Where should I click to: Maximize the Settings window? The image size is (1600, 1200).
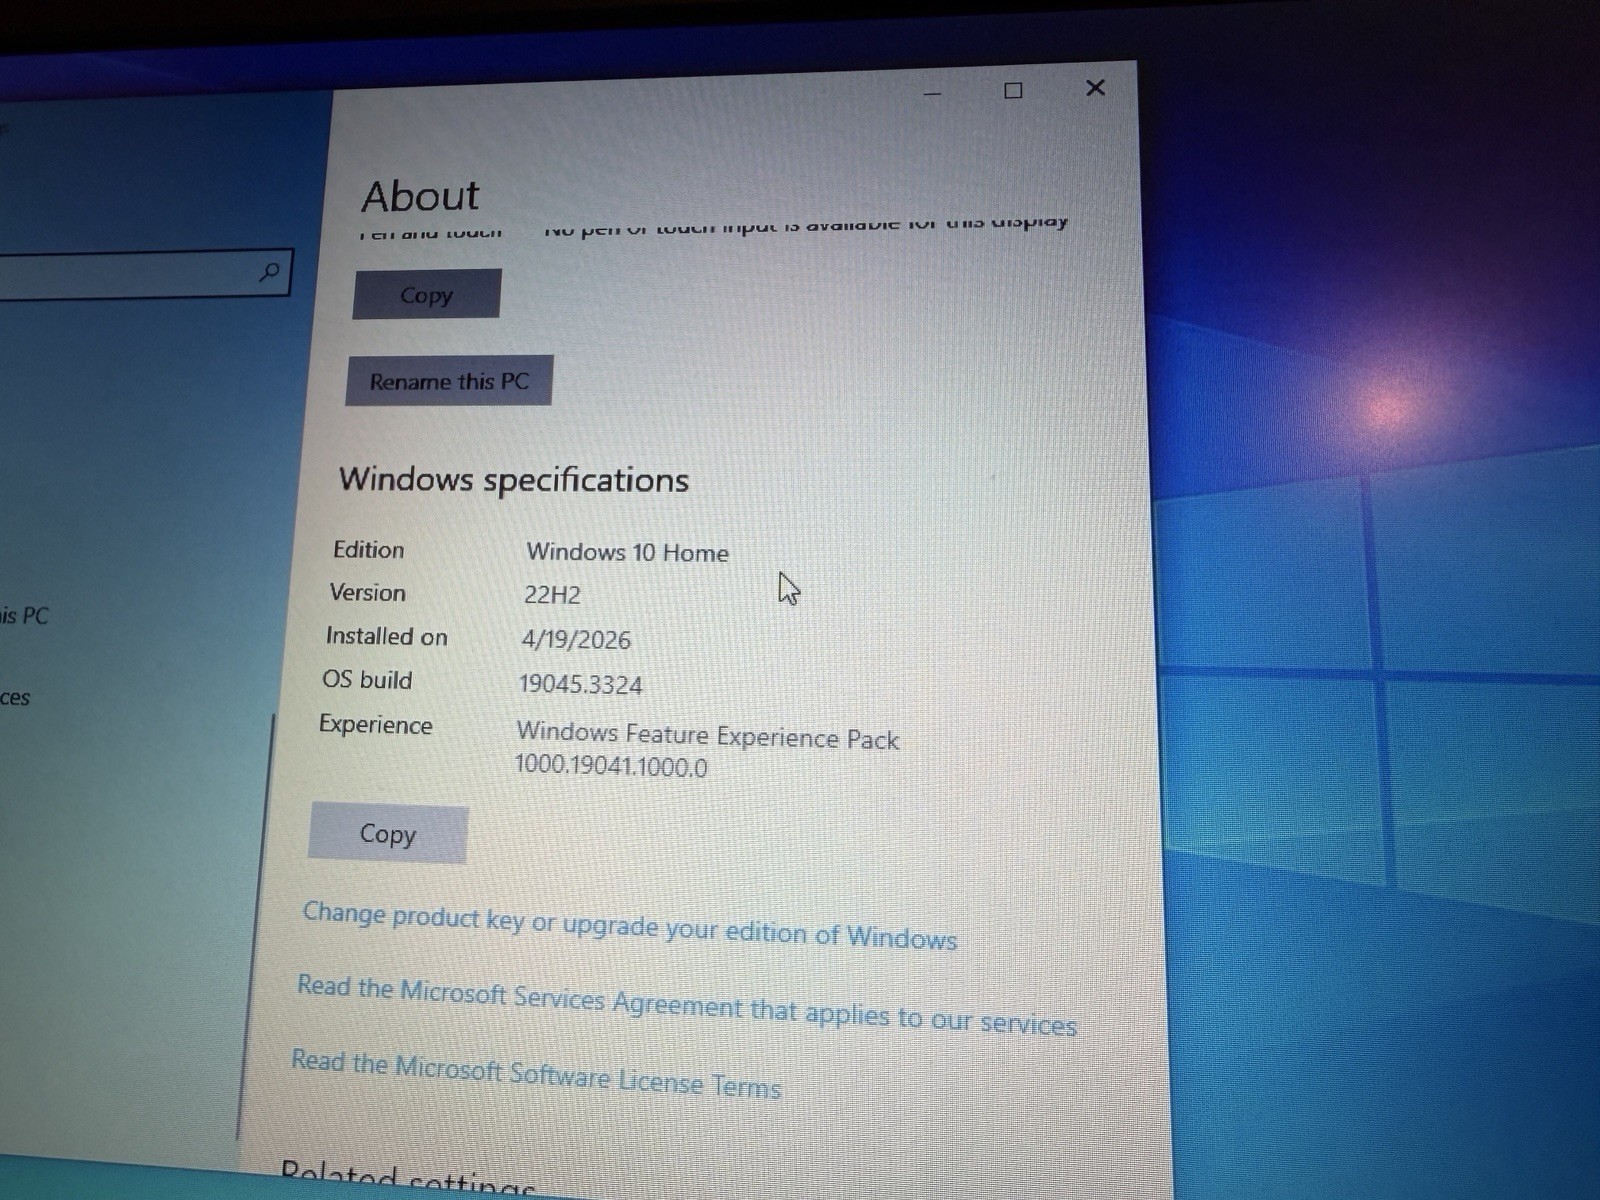coord(1013,91)
